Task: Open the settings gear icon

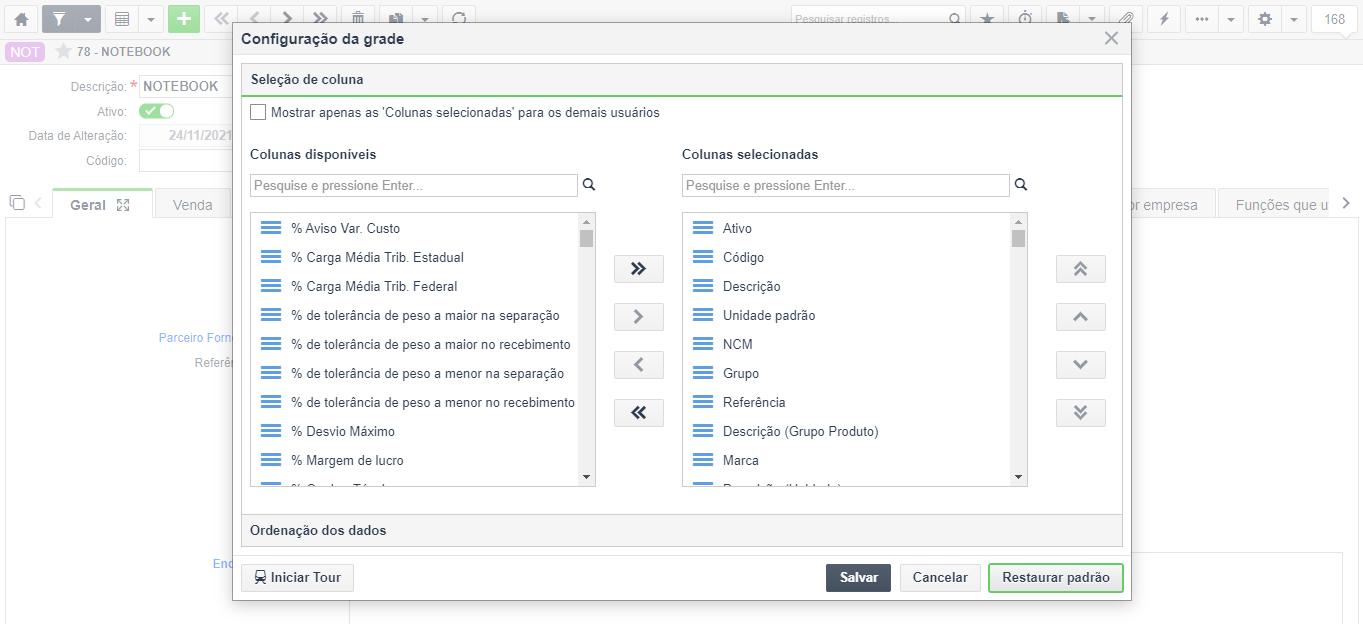Action: (1265, 19)
